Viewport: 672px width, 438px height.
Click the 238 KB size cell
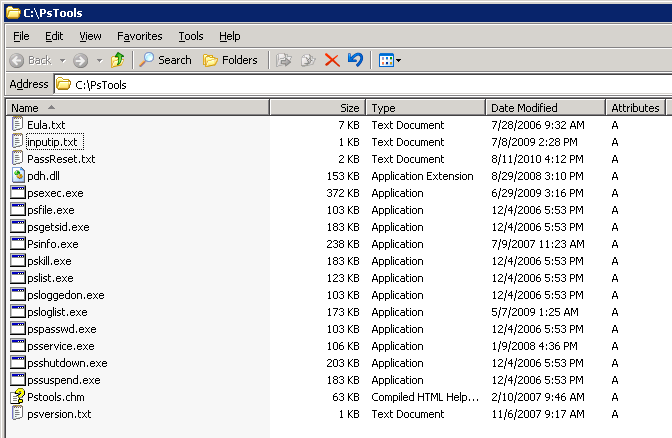point(343,244)
